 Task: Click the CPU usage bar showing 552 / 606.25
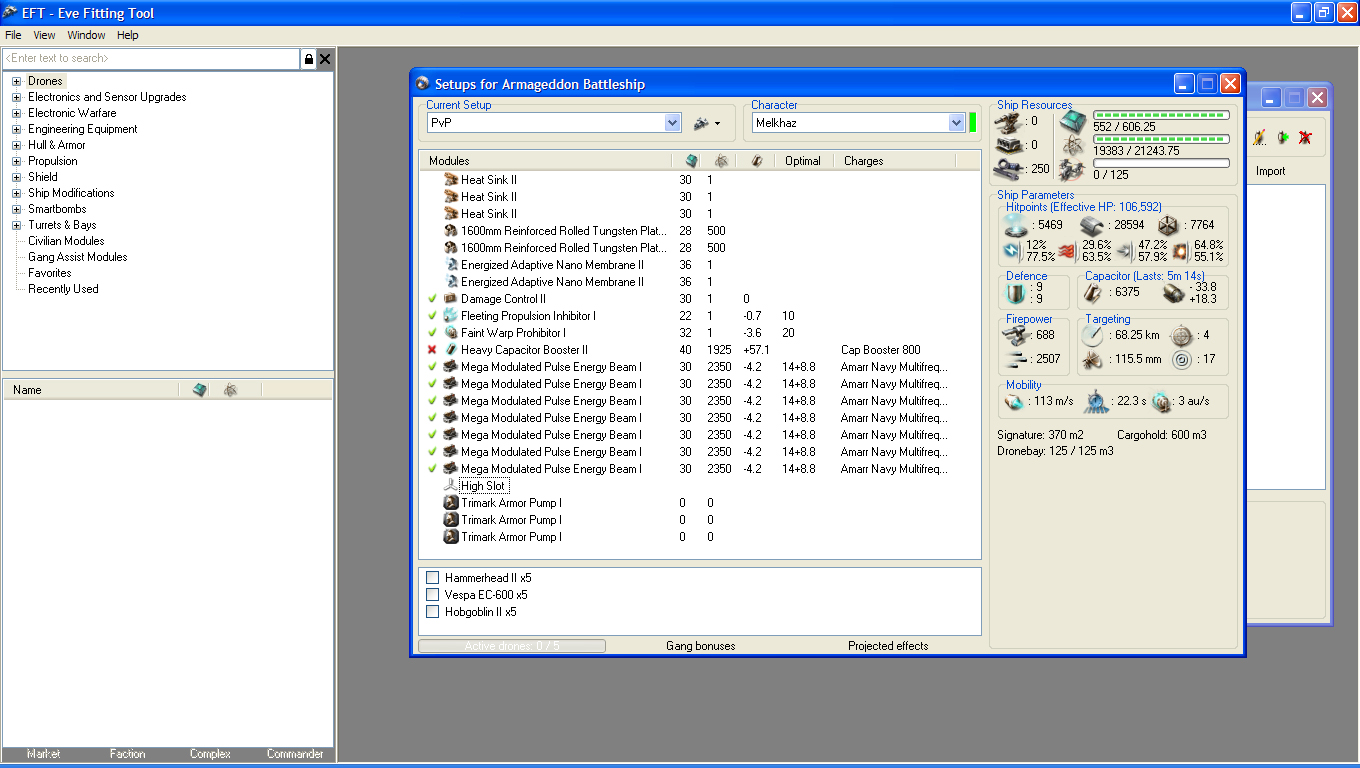pyautogui.click(x=1161, y=115)
